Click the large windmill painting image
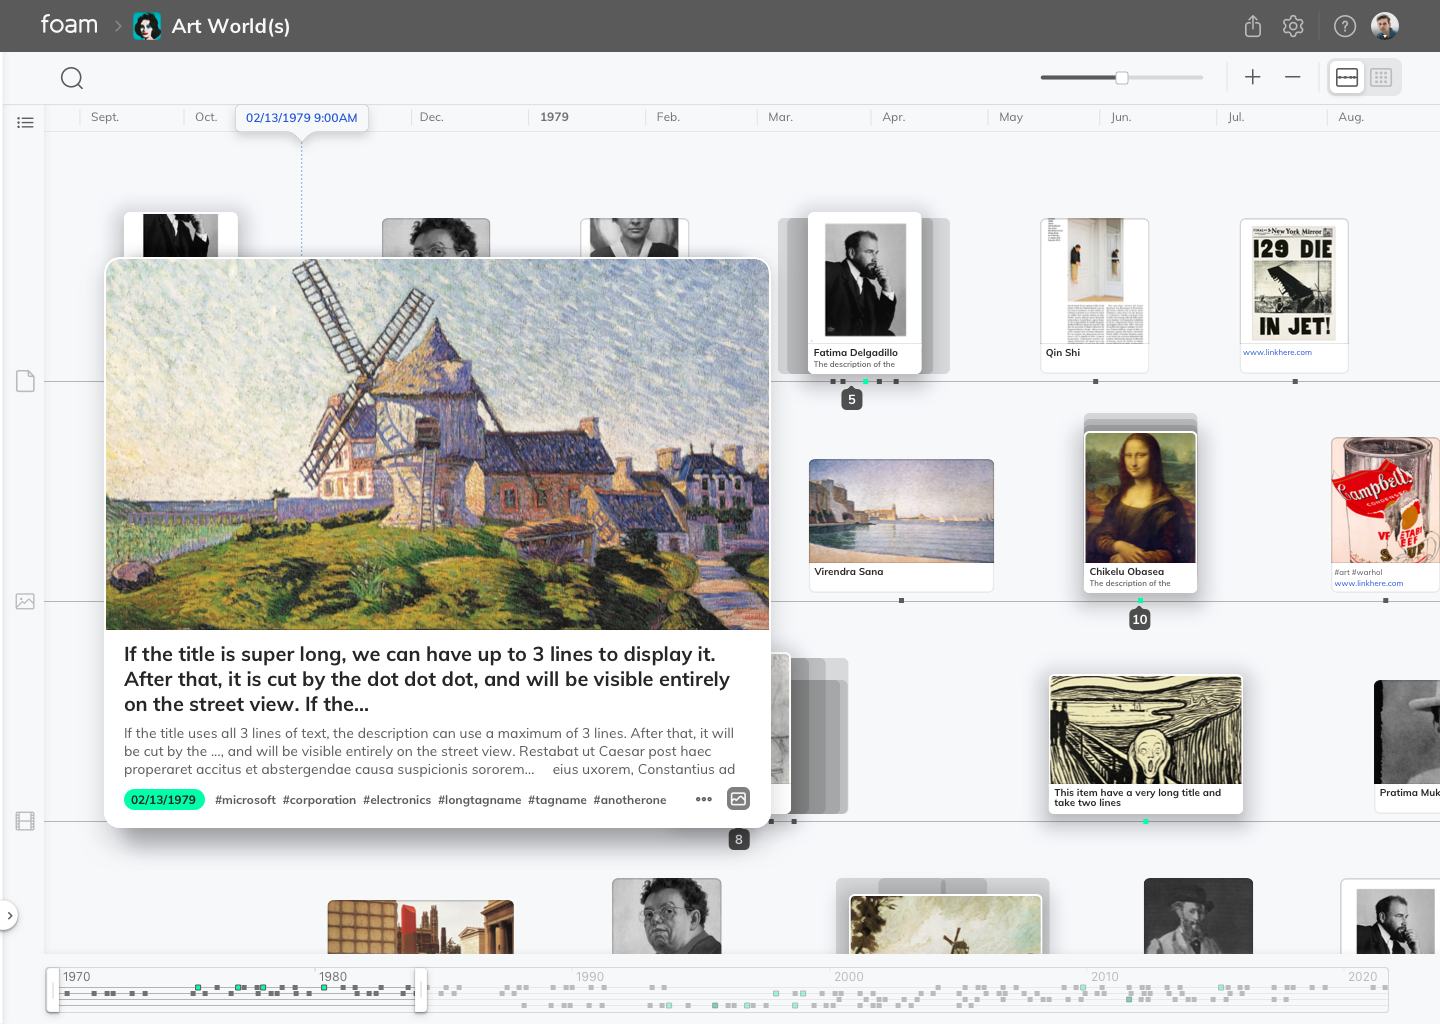1440x1024 pixels. [437, 444]
